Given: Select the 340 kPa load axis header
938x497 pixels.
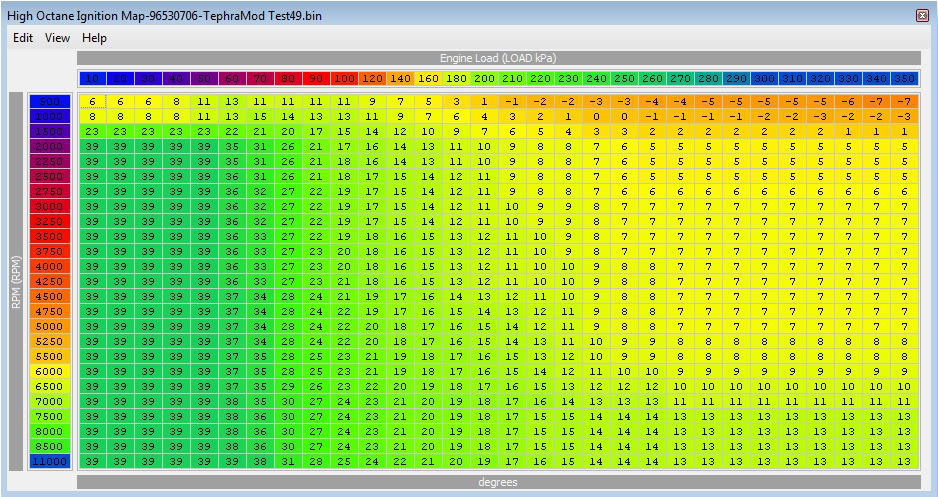Looking at the screenshot, I should pos(876,78).
